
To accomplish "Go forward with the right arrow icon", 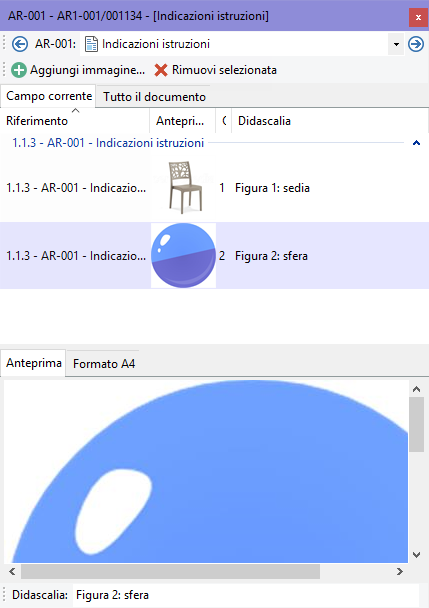I will [x=416, y=44].
